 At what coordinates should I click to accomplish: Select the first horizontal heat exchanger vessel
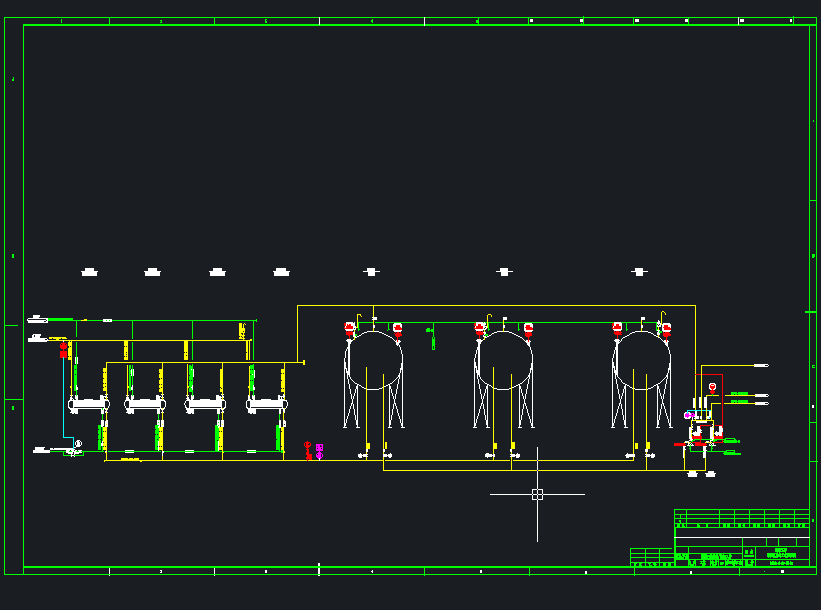point(88,404)
